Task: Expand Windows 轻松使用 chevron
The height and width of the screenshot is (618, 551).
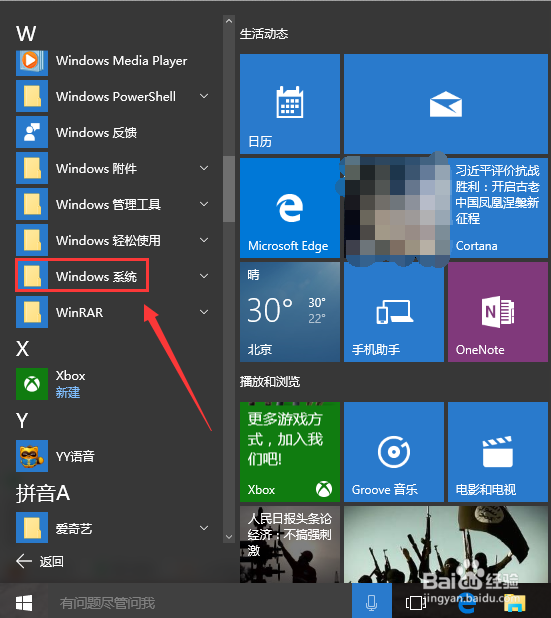Action: click(204, 240)
